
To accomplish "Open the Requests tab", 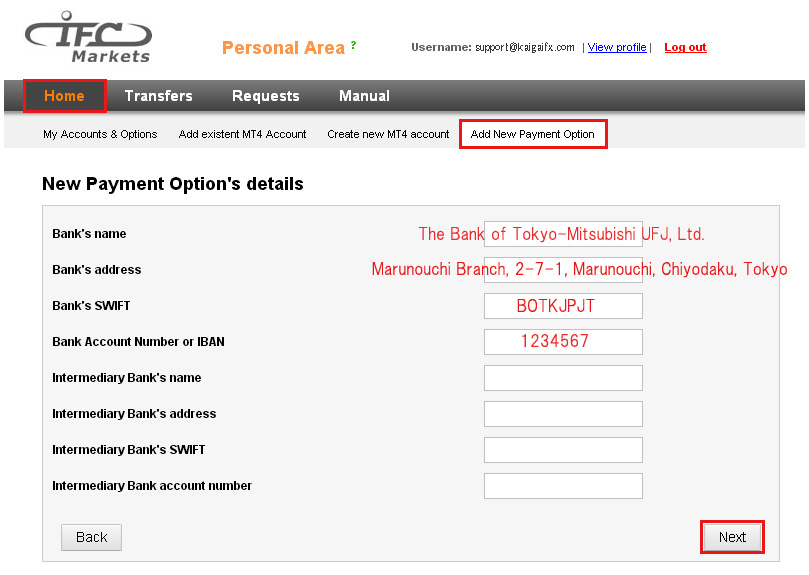I will click(266, 96).
